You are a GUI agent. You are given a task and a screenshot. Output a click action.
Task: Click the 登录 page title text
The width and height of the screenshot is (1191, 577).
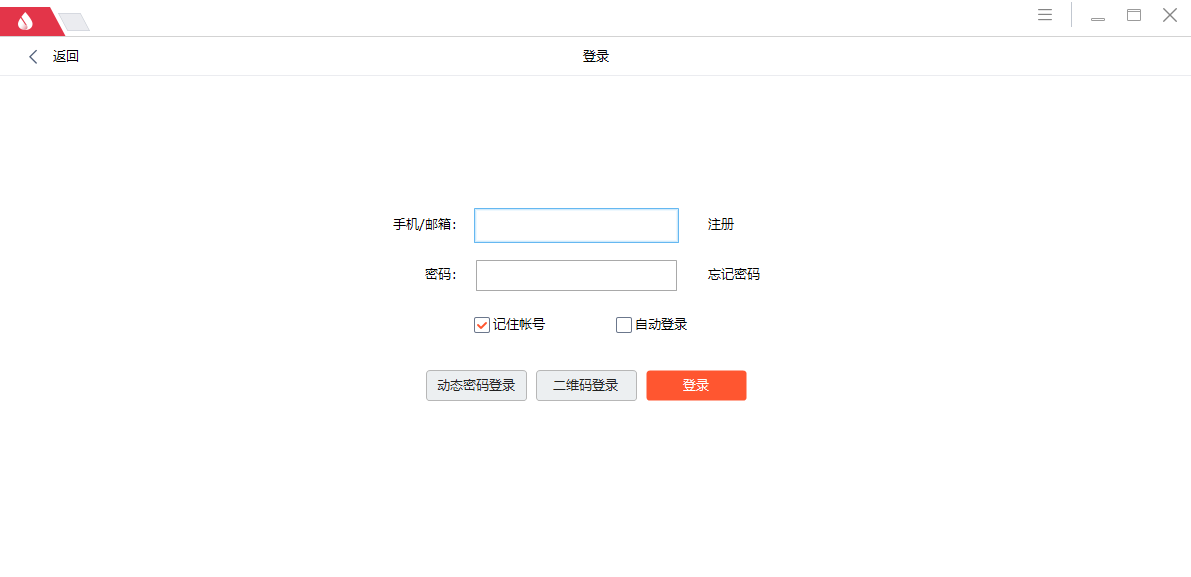[595, 56]
